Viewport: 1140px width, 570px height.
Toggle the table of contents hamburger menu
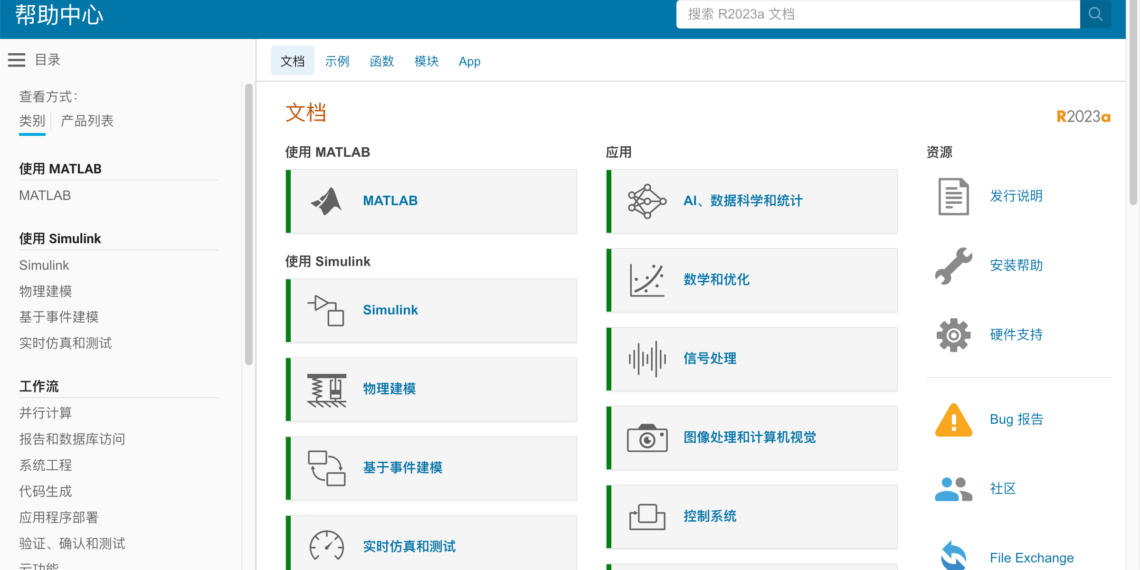pos(17,60)
